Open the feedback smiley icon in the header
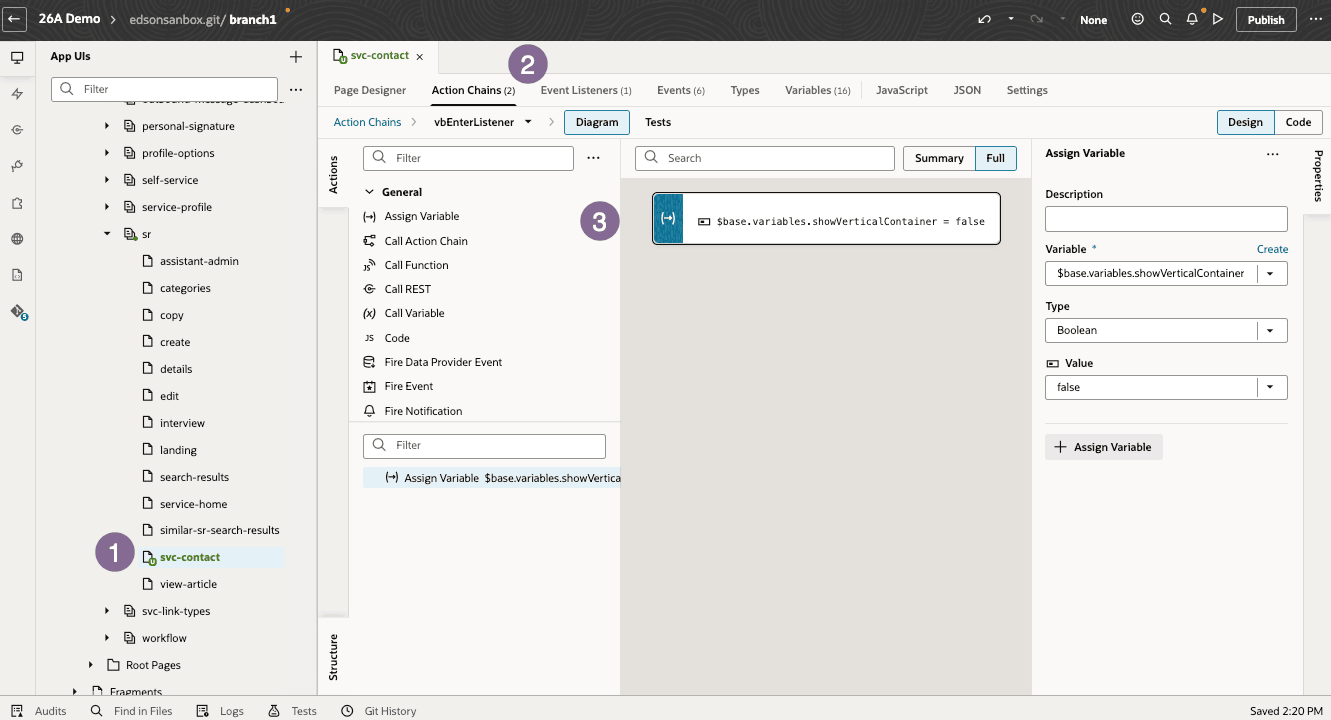Viewport: 1331px width, 720px height. (x=1137, y=18)
